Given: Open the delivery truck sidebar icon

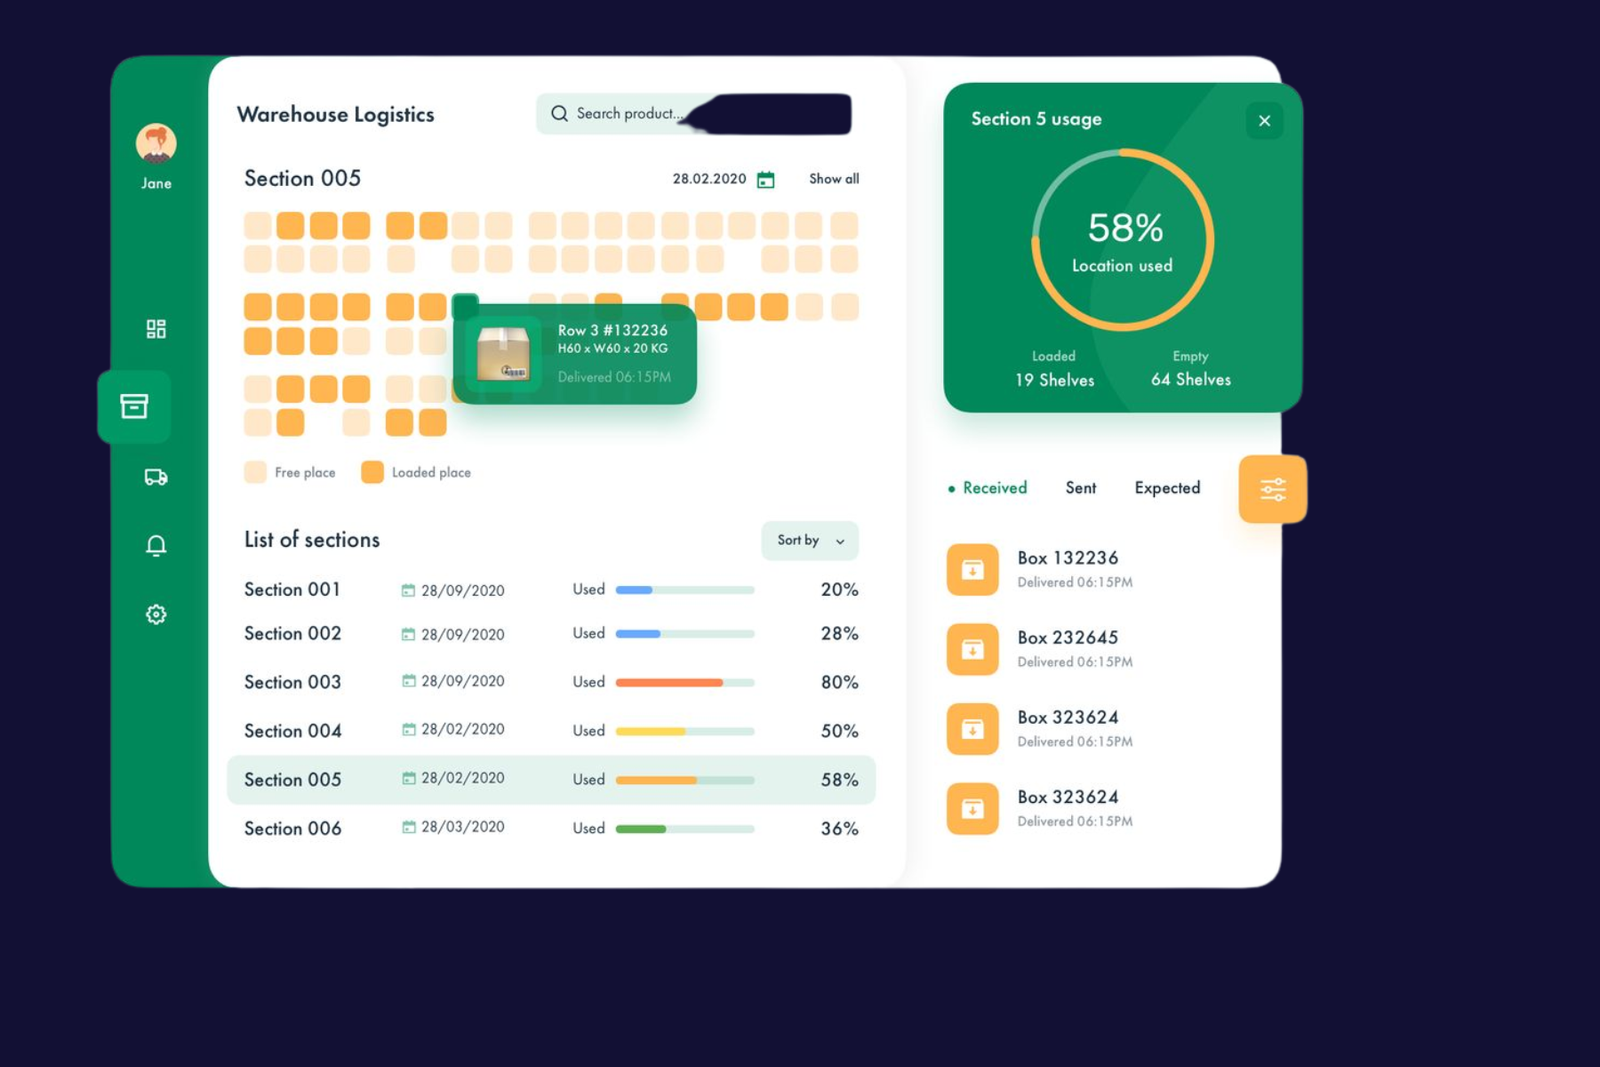Looking at the screenshot, I should (156, 477).
